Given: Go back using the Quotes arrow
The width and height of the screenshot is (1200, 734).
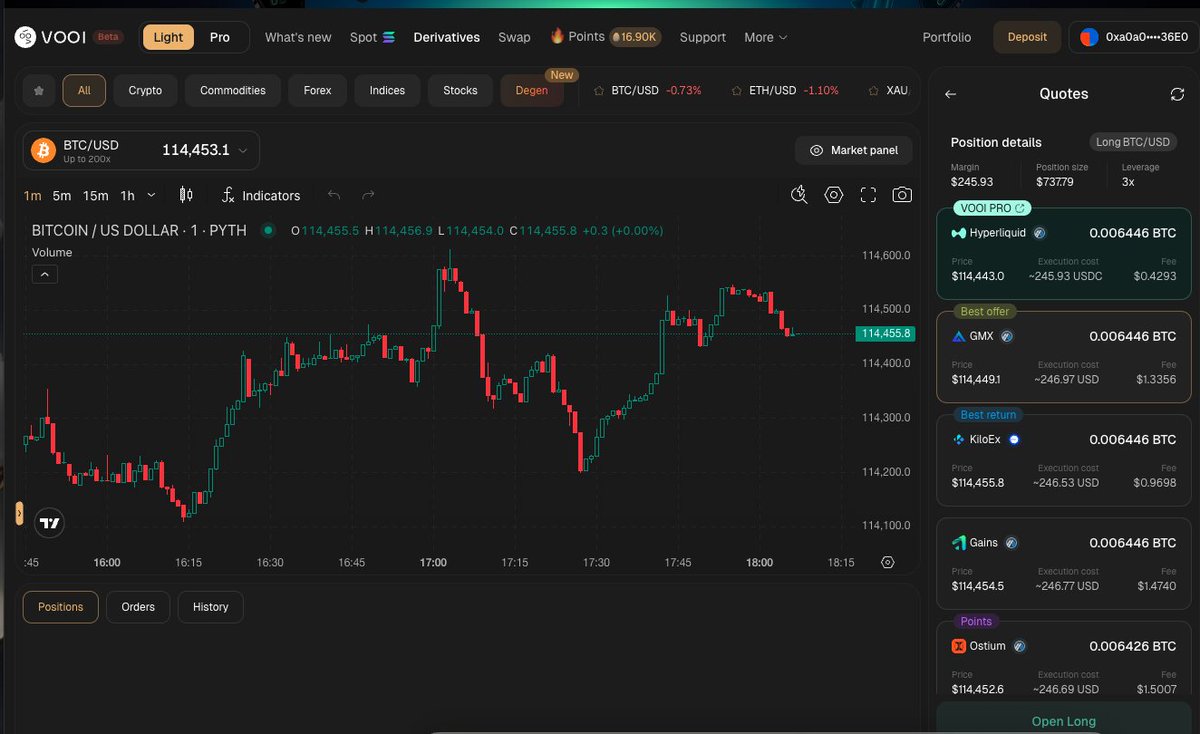Looking at the screenshot, I should click(950, 94).
